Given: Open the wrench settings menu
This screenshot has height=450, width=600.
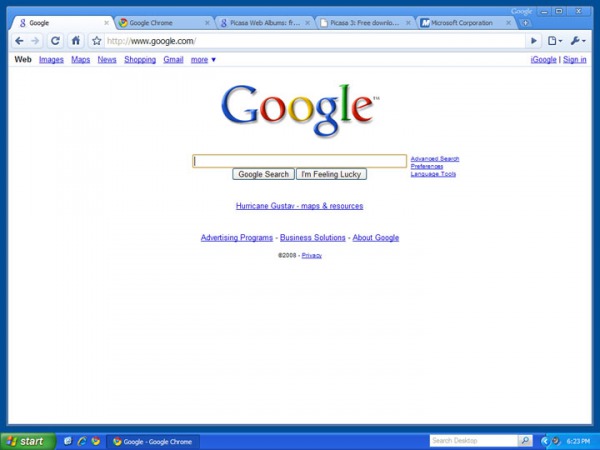Looking at the screenshot, I should click(x=578, y=41).
